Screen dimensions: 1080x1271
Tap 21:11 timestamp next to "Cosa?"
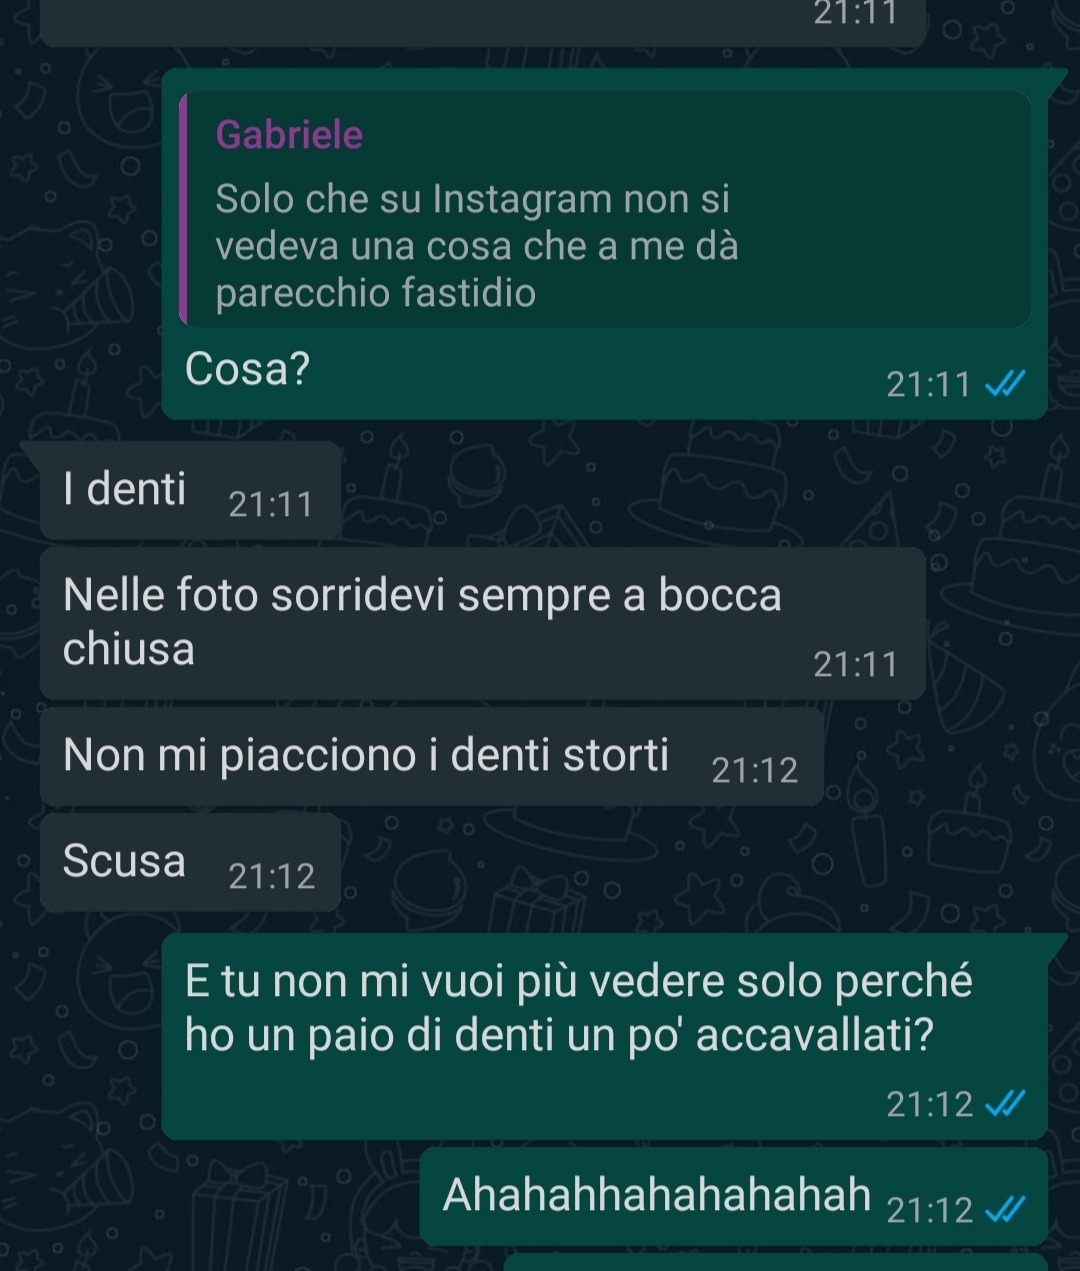[x=928, y=384]
